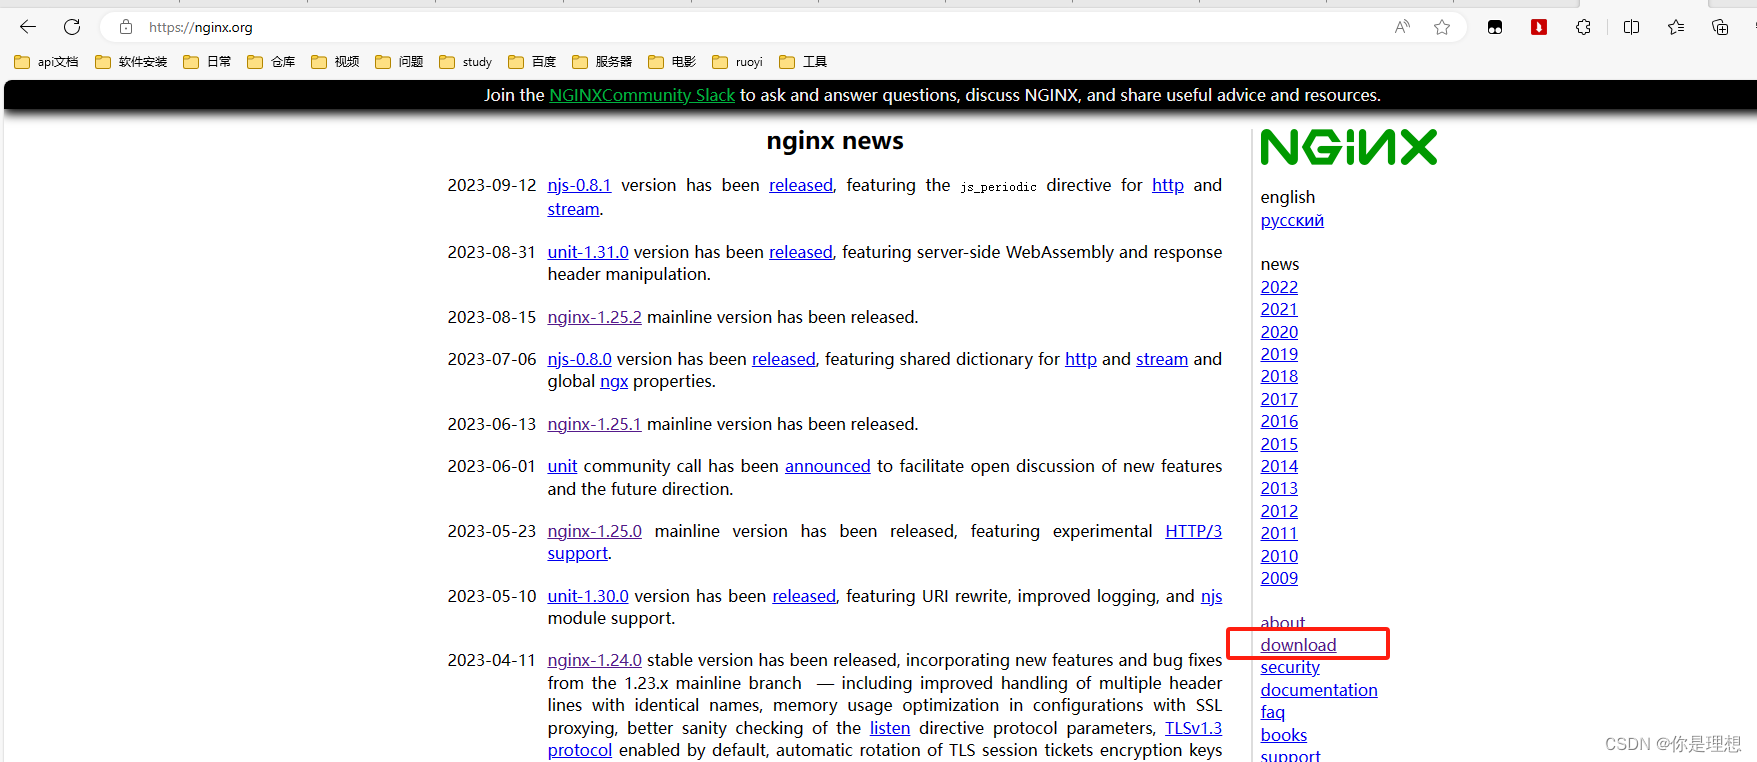Viewport: 1757px width, 762px height.
Task: Open 2016 news archive
Action: (x=1279, y=421)
